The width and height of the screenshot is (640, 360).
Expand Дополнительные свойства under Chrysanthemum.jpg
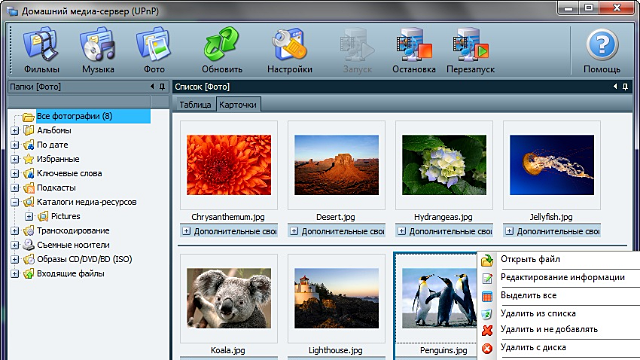187,231
